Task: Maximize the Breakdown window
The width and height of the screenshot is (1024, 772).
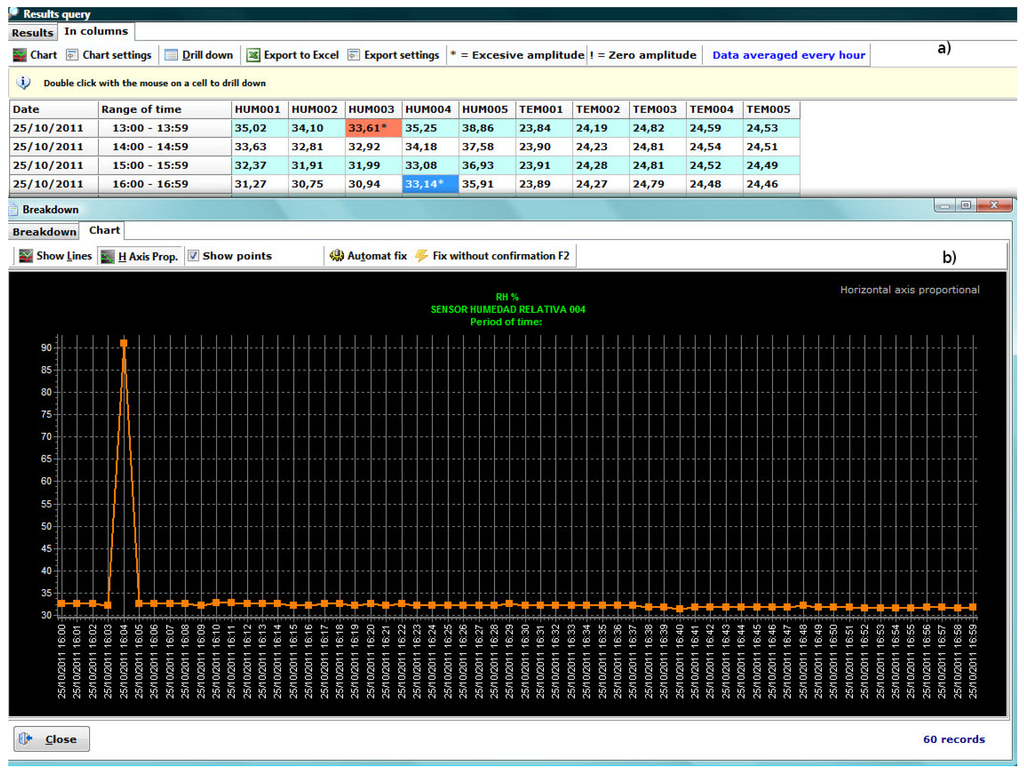Action: (966, 205)
